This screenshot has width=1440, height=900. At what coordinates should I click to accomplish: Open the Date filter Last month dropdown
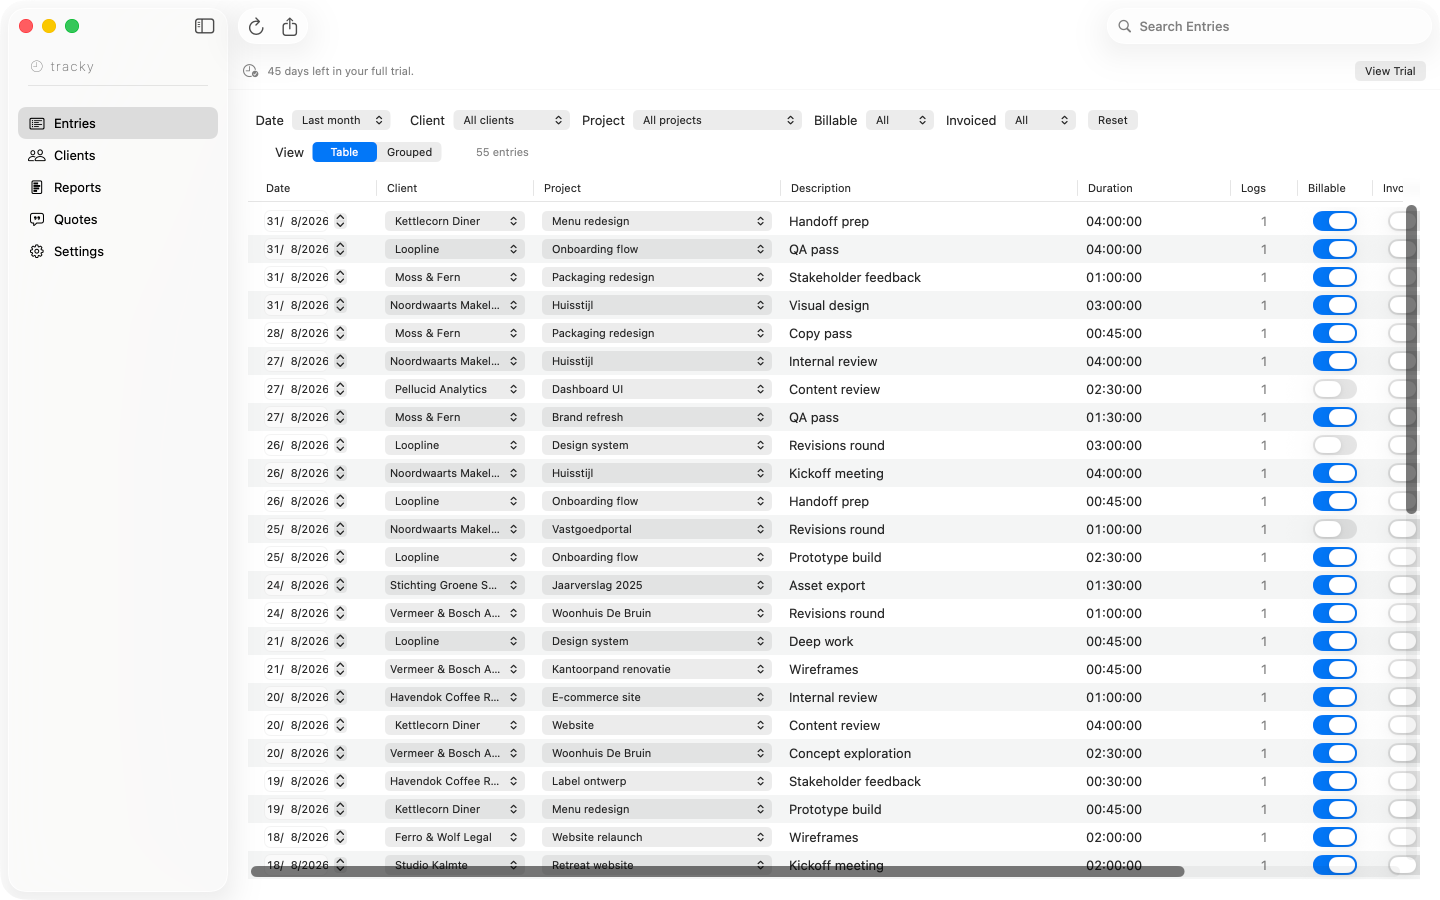(x=341, y=121)
